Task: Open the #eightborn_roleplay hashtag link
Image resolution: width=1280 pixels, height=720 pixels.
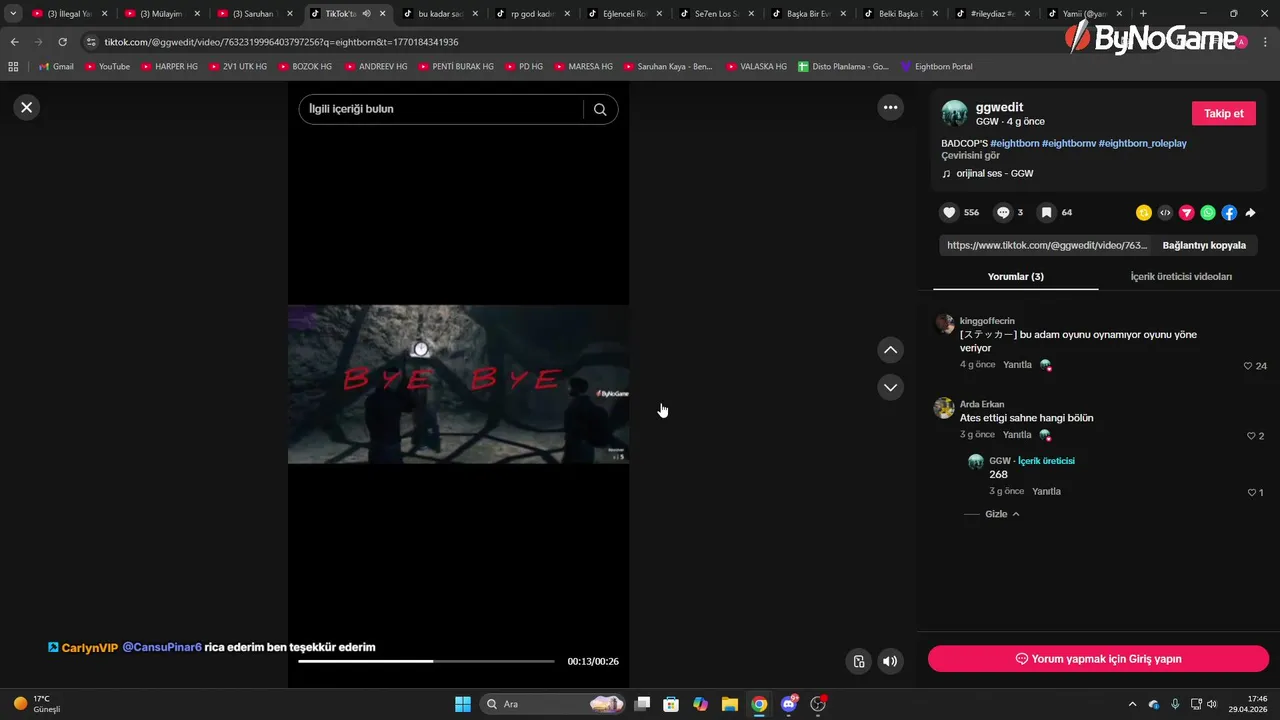Action: (x=1143, y=143)
